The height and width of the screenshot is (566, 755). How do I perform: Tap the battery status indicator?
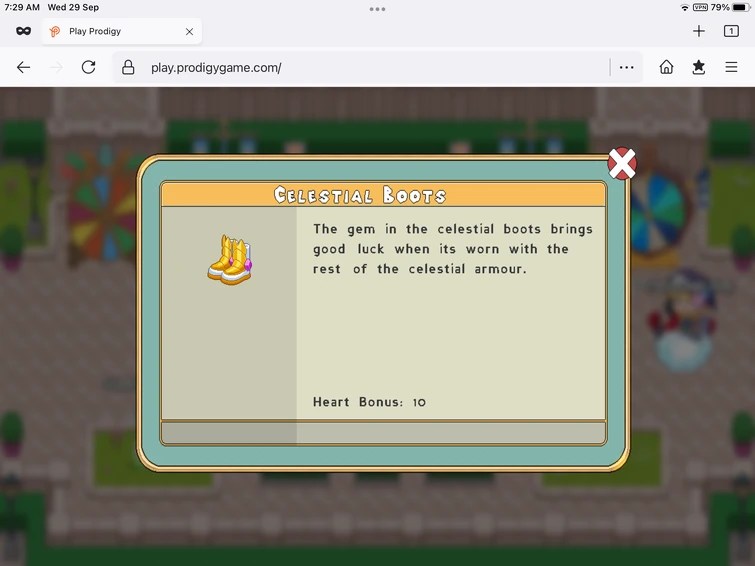click(741, 7)
